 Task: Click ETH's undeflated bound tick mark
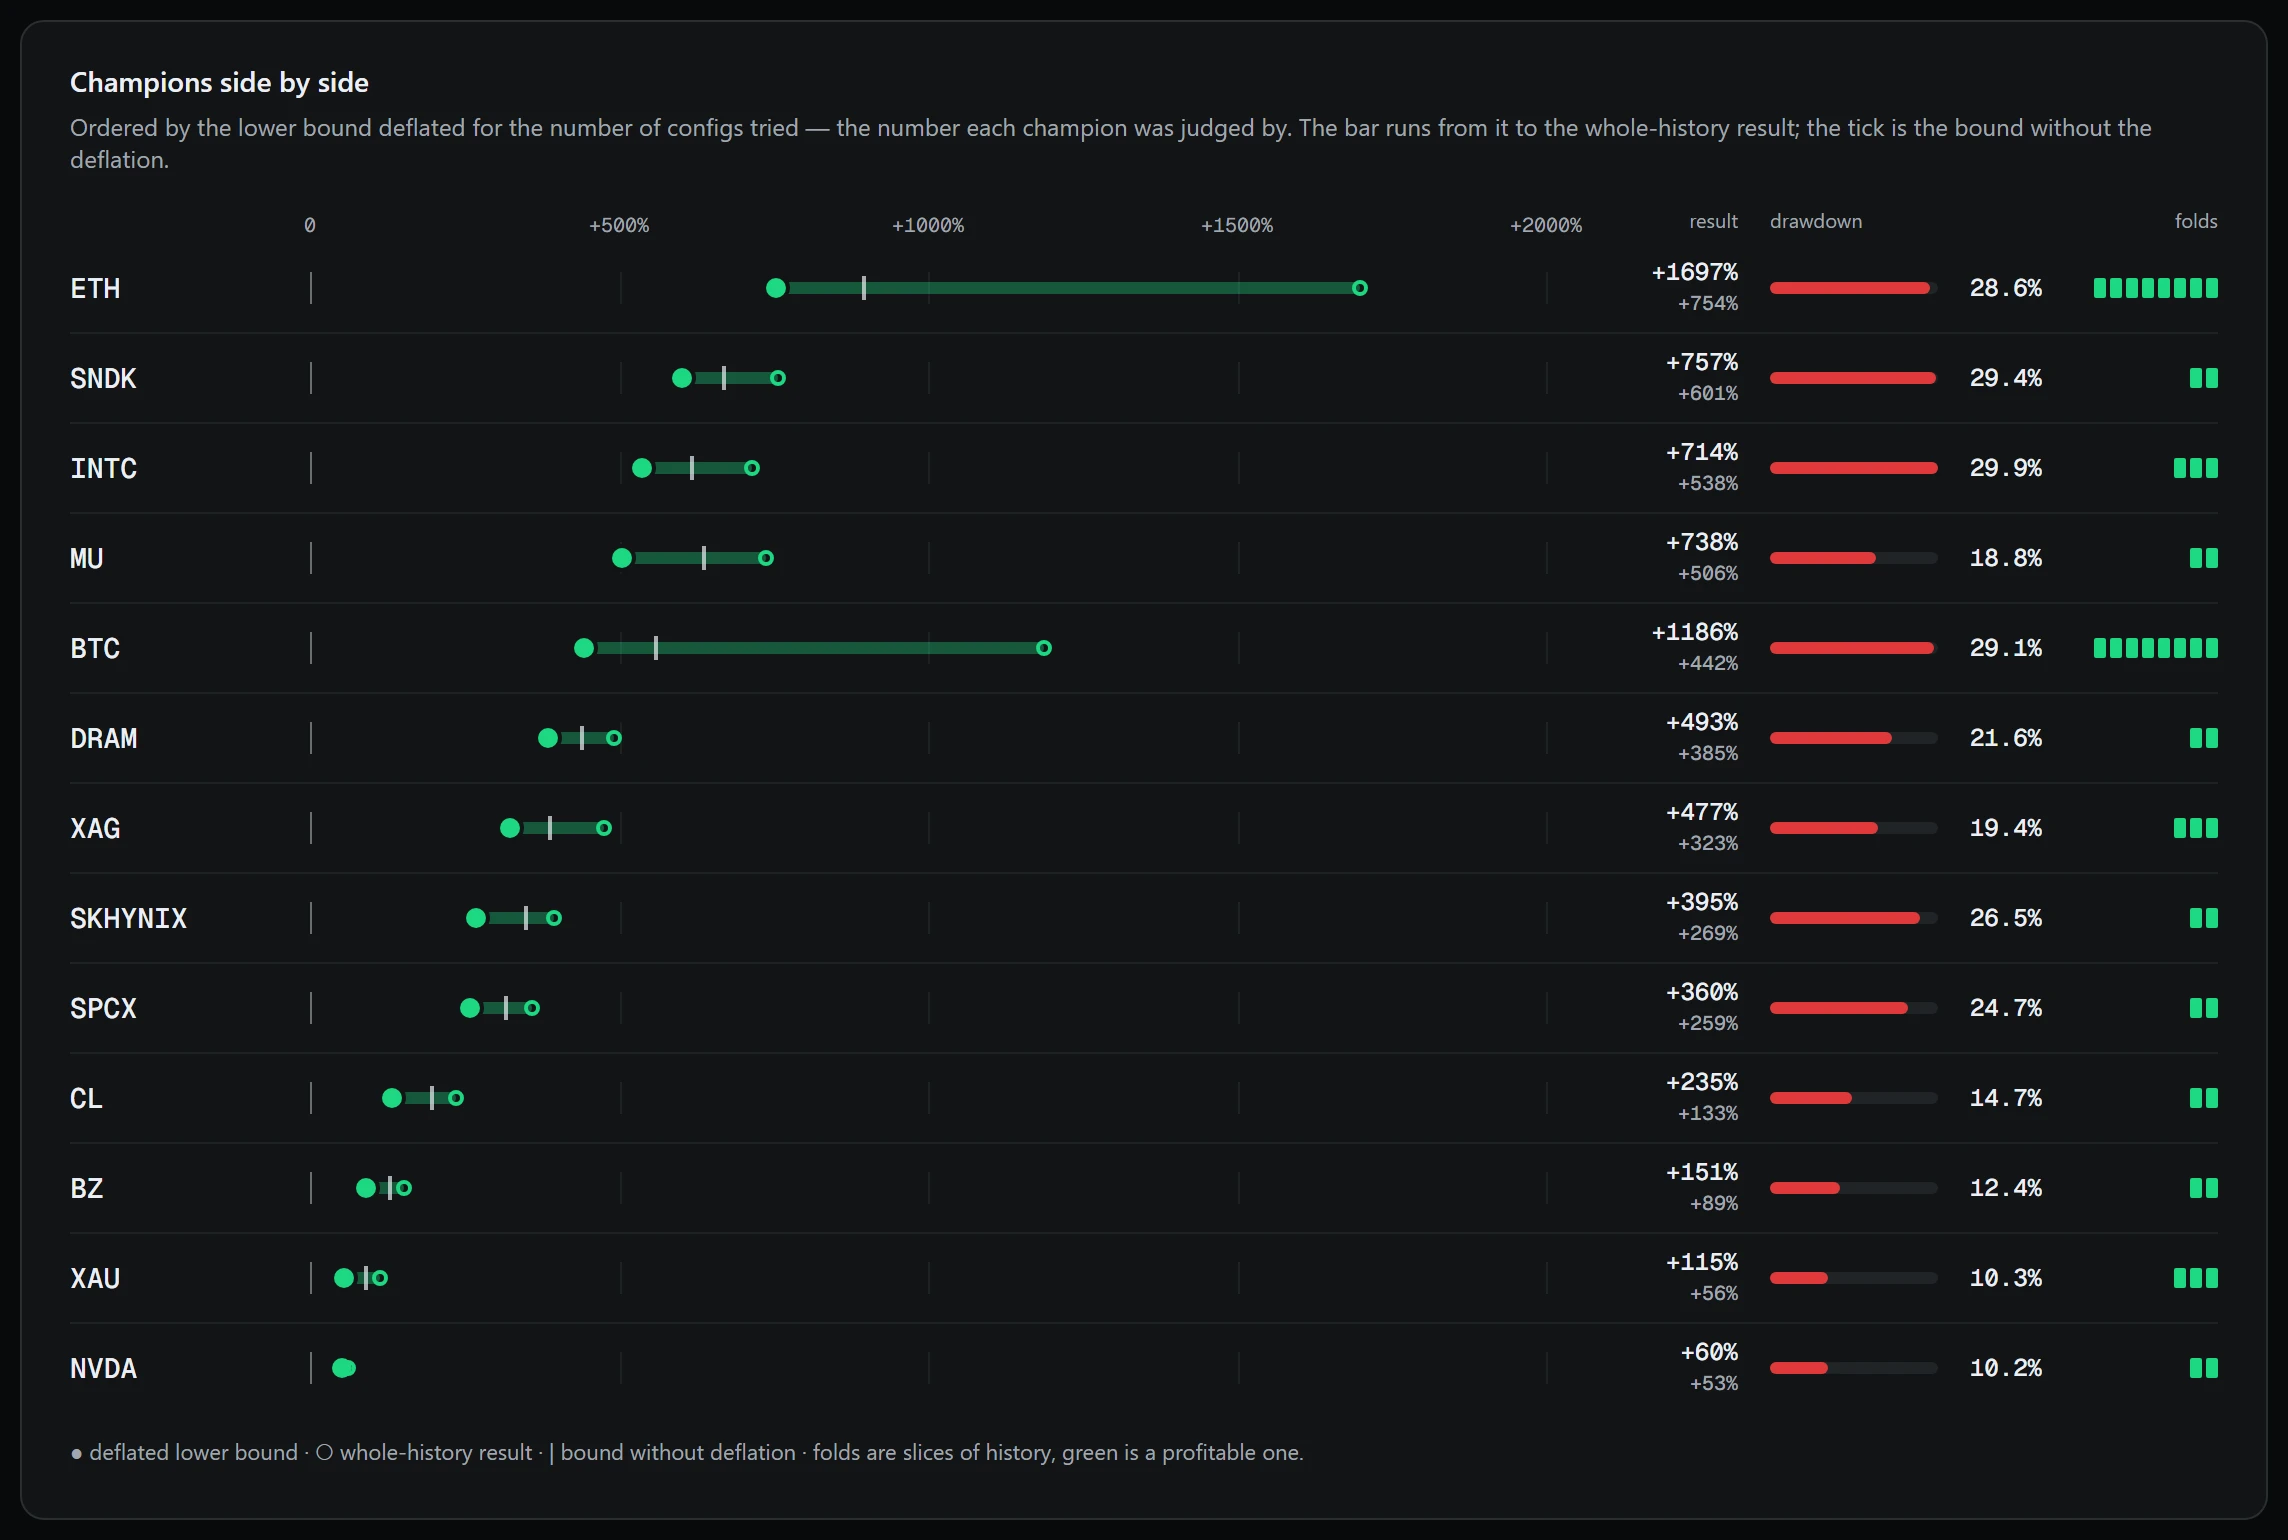[x=864, y=288]
